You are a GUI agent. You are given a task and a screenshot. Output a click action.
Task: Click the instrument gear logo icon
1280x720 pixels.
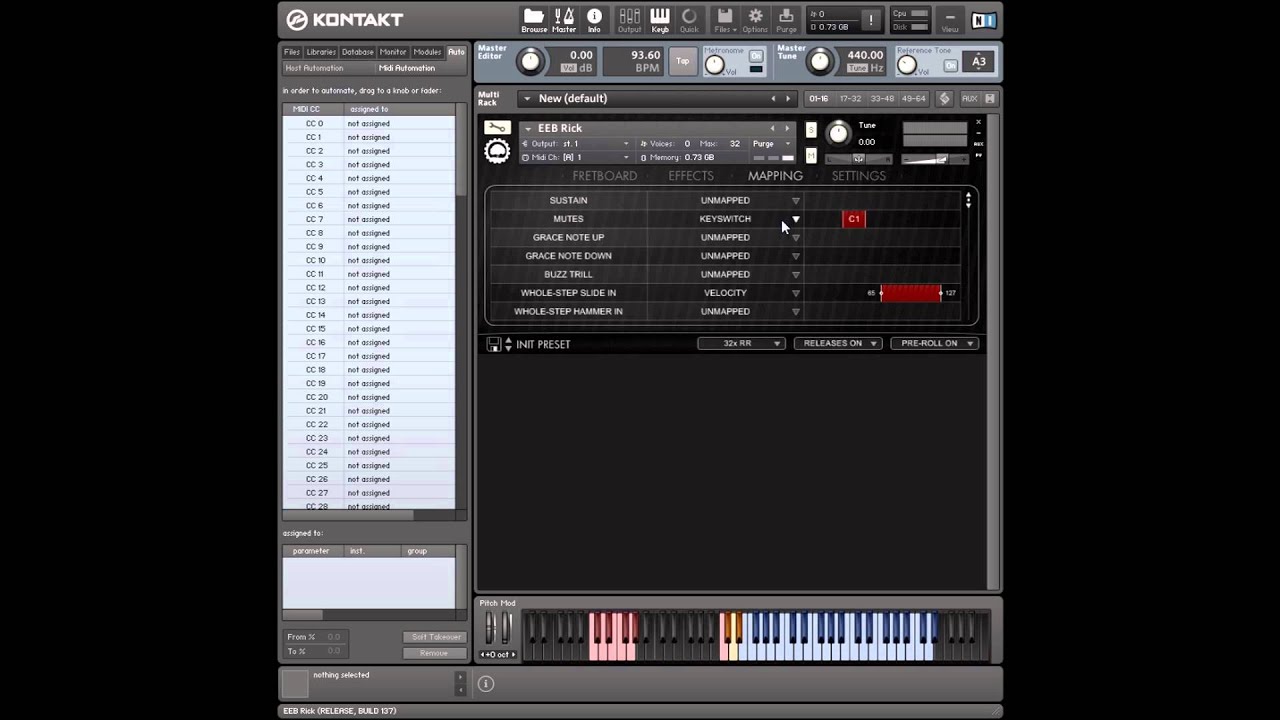click(x=497, y=151)
